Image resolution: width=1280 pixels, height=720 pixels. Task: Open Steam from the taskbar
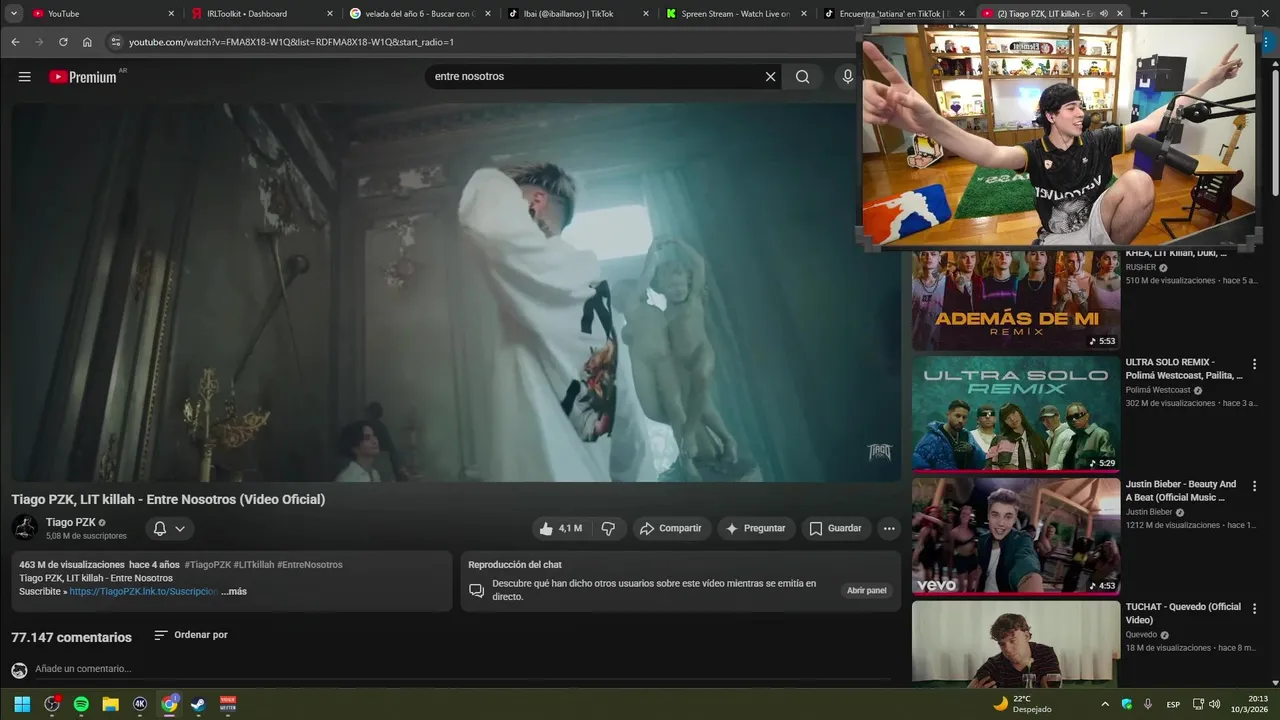(198, 704)
